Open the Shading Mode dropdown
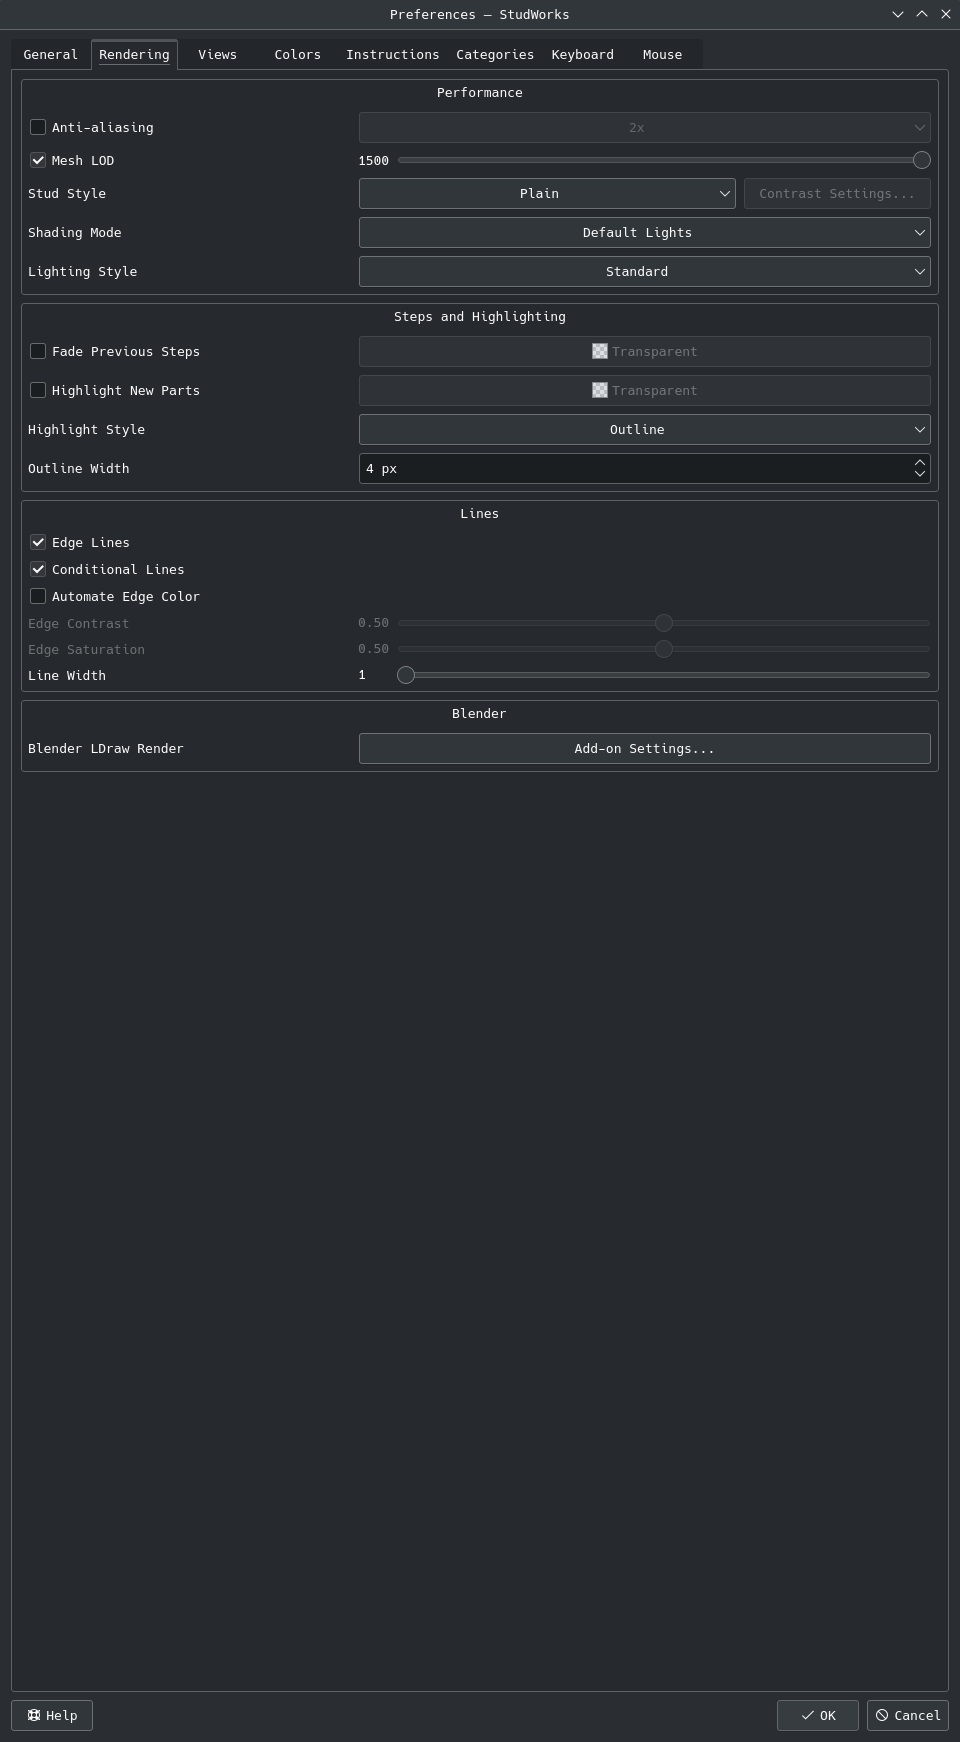This screenshot has width=960, height=1742. point(644,232)
